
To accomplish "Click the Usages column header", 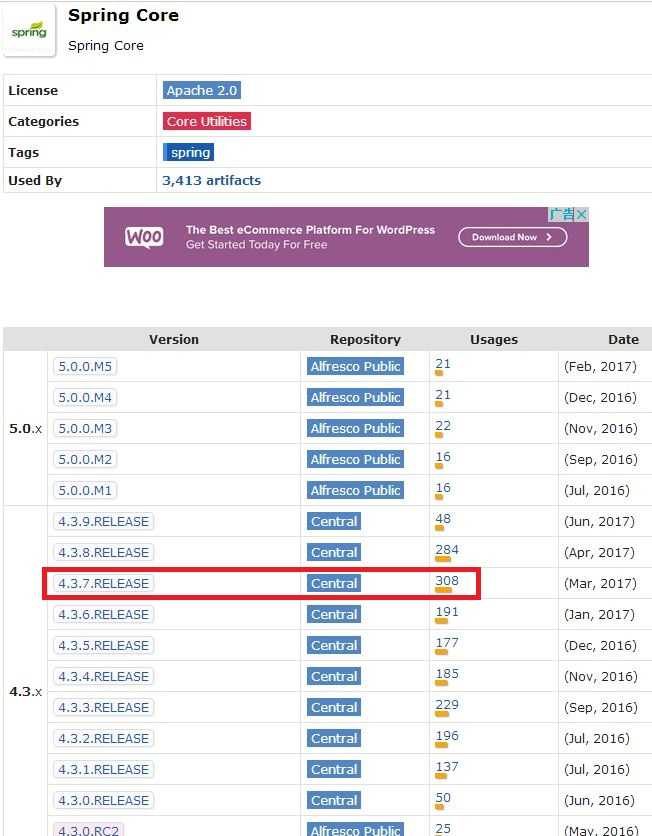I will click(x=494, y=339).
